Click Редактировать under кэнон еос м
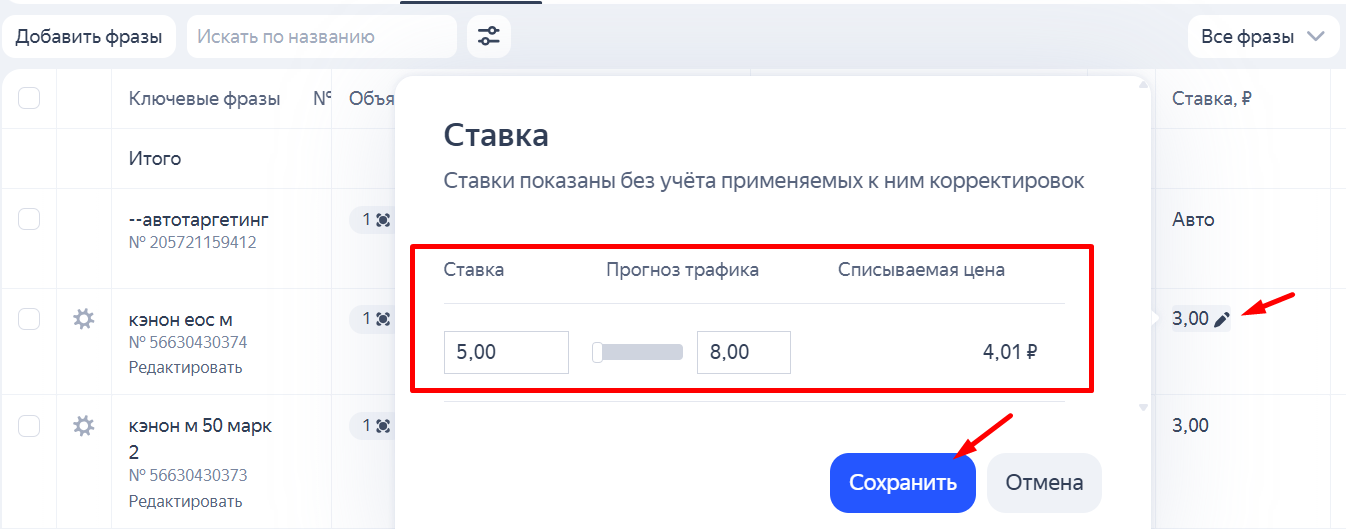1346x529 pixels. point(185,367)
